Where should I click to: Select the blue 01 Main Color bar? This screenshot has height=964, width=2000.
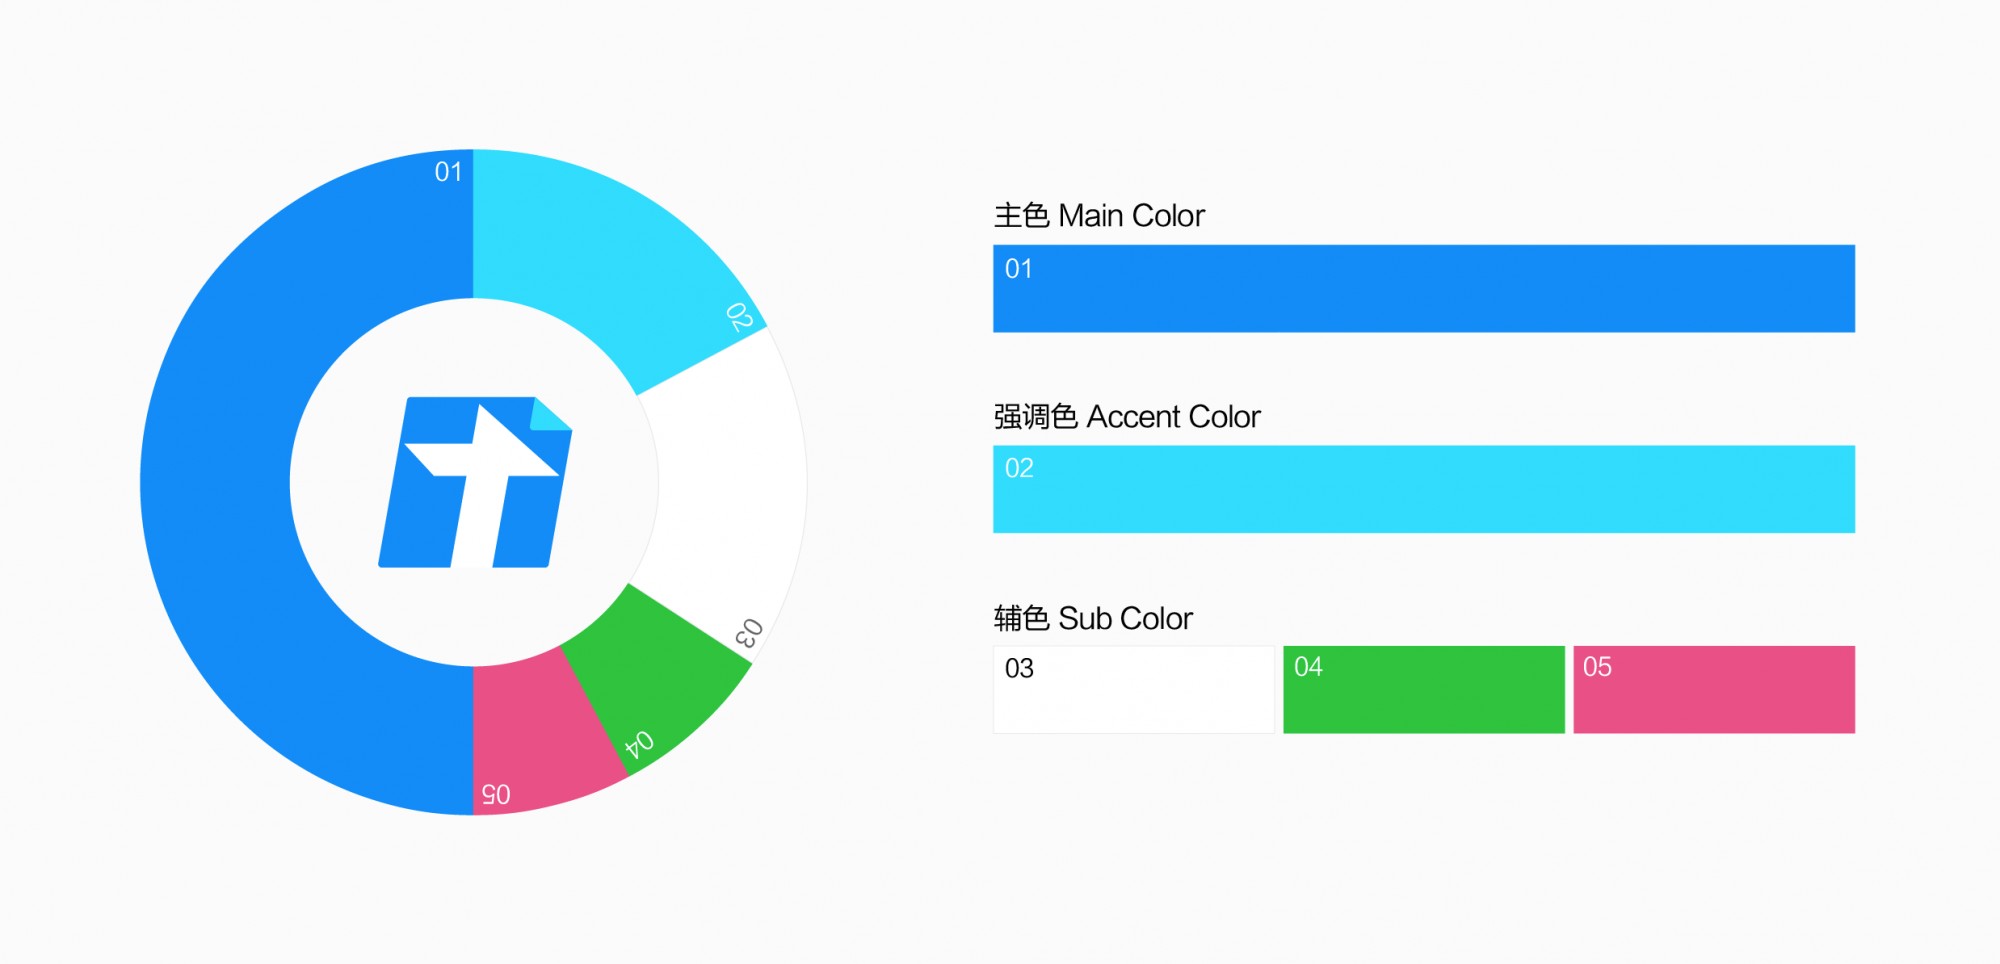pos(1423,288)
